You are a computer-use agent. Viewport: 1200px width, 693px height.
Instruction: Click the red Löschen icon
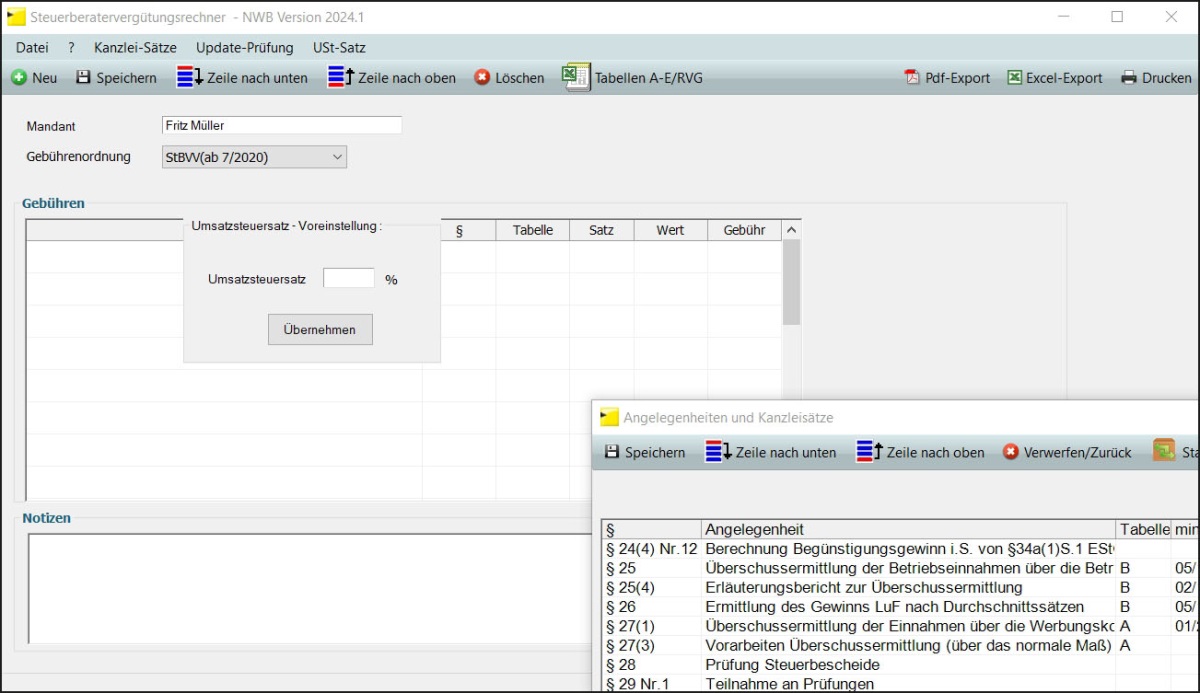pyautogui.click(x=482, y=78)
